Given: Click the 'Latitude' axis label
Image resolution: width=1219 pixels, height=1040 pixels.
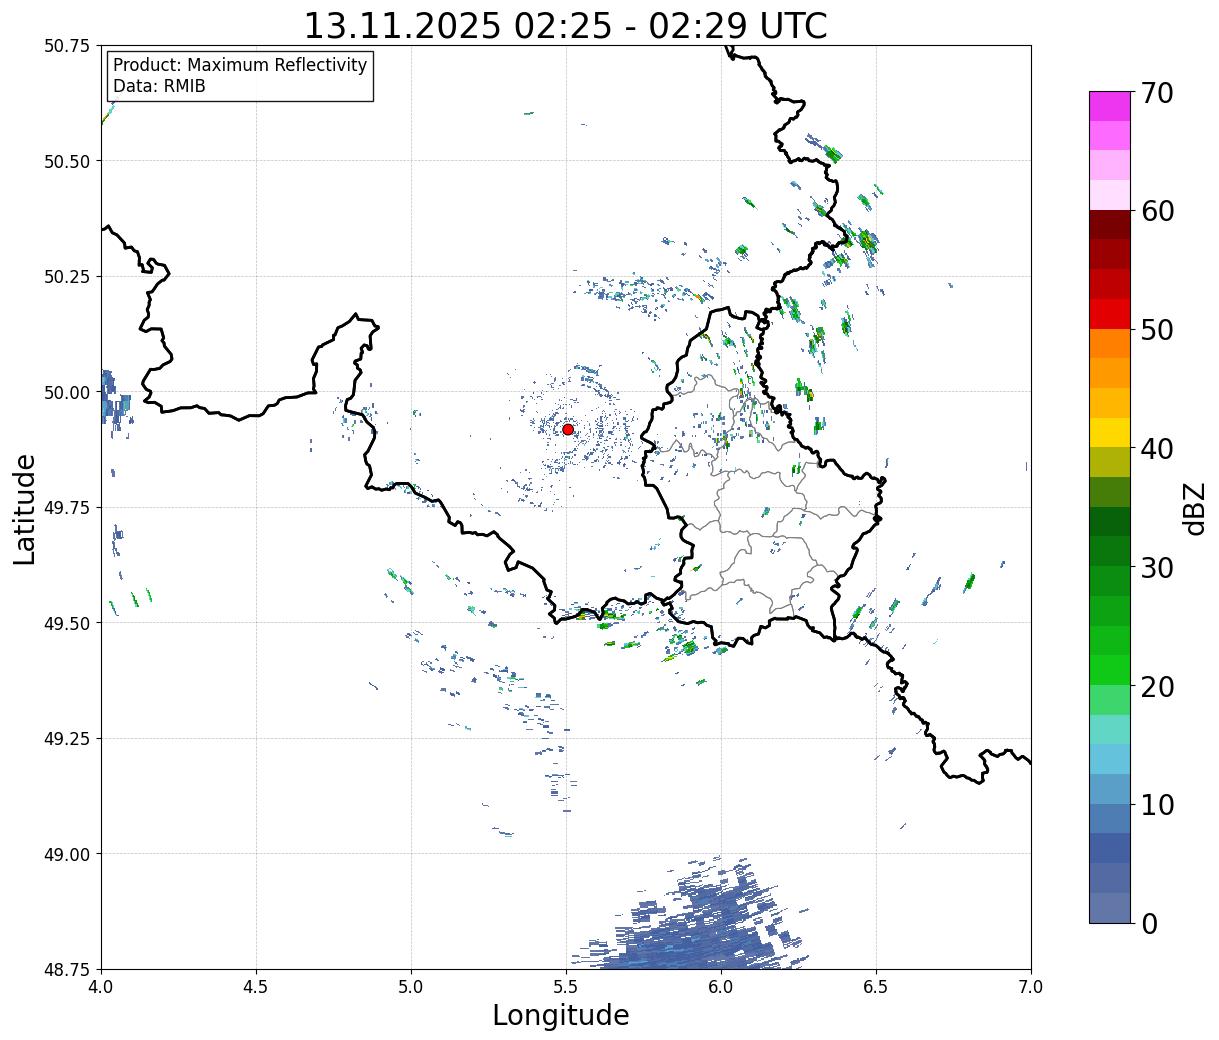Looking at the screenshot, I should point(25,508).
